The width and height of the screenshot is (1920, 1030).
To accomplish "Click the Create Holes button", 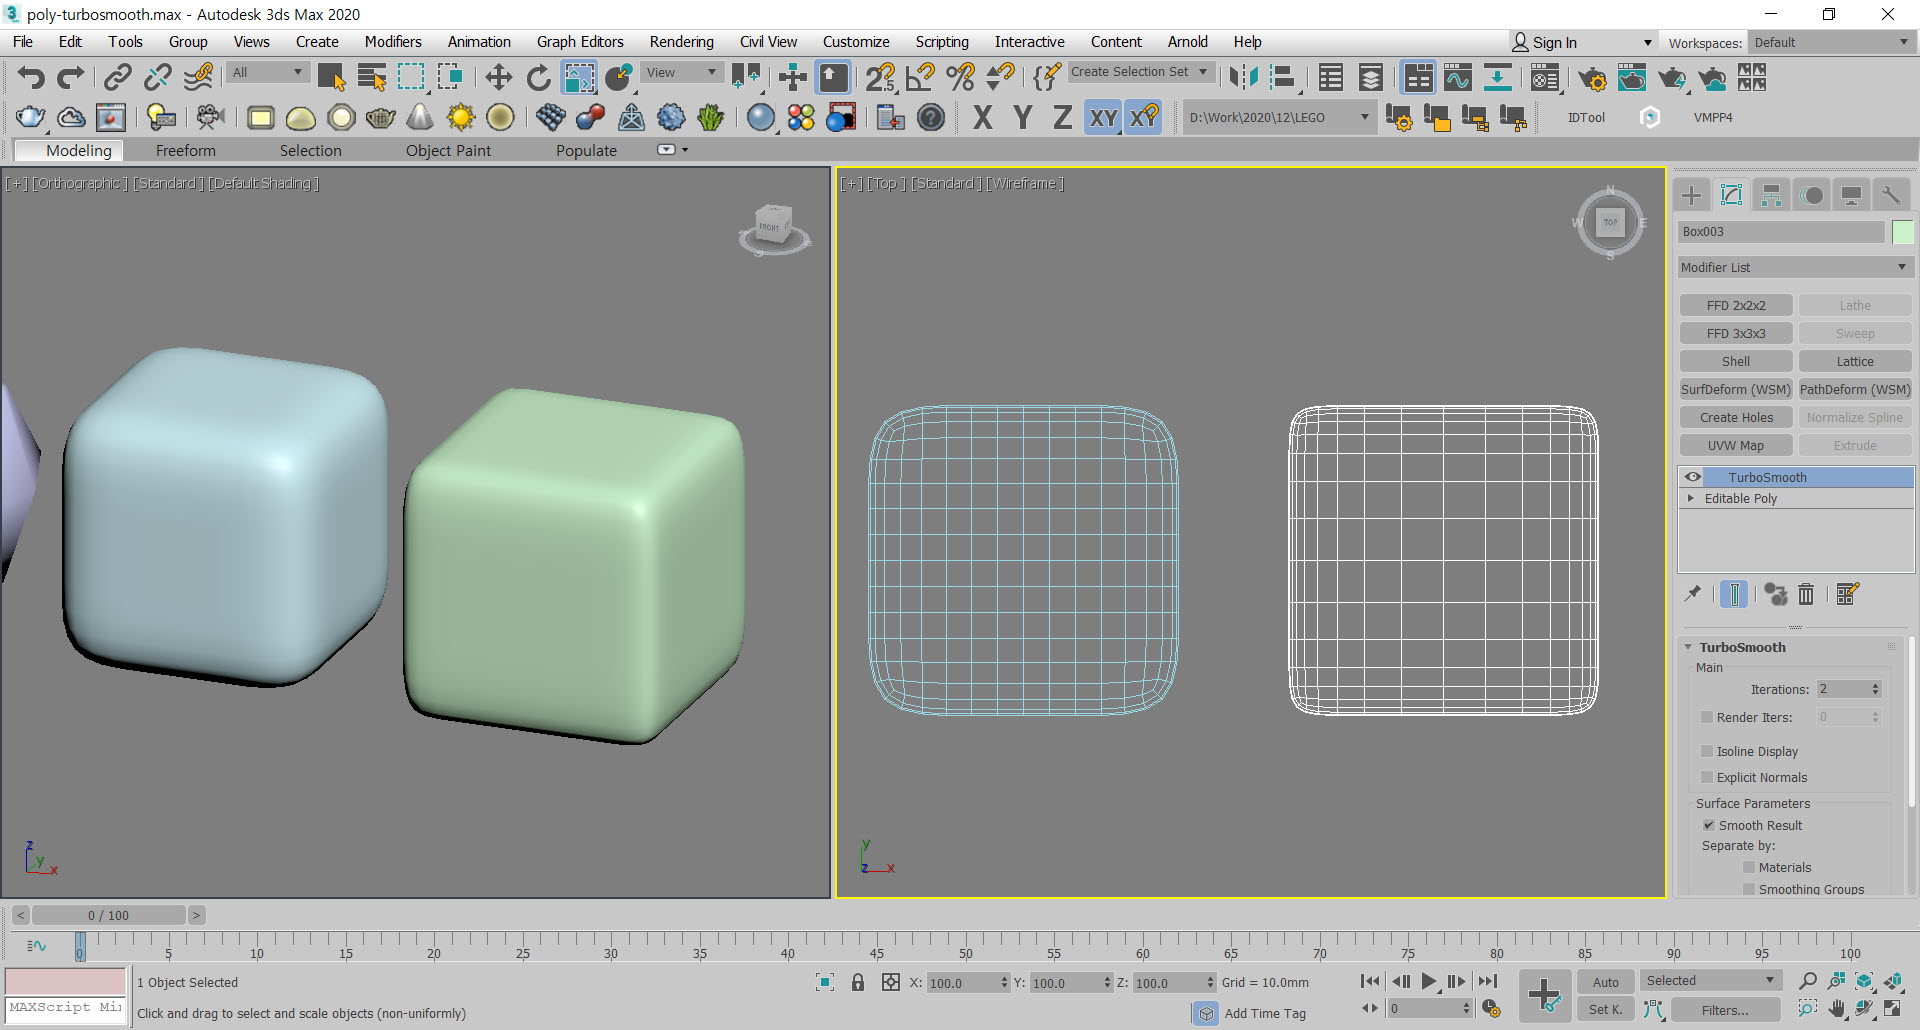I will 1736,417.
